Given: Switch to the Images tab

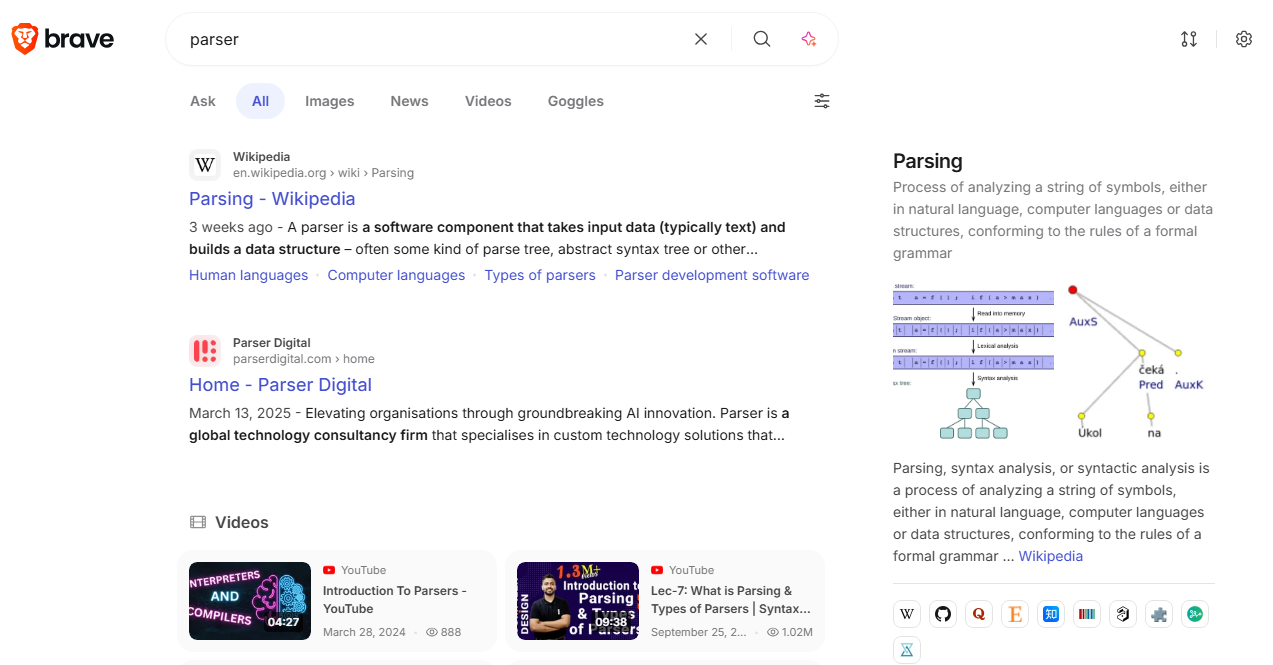Looking at the screenshot, I should click(x=330, y=101).
